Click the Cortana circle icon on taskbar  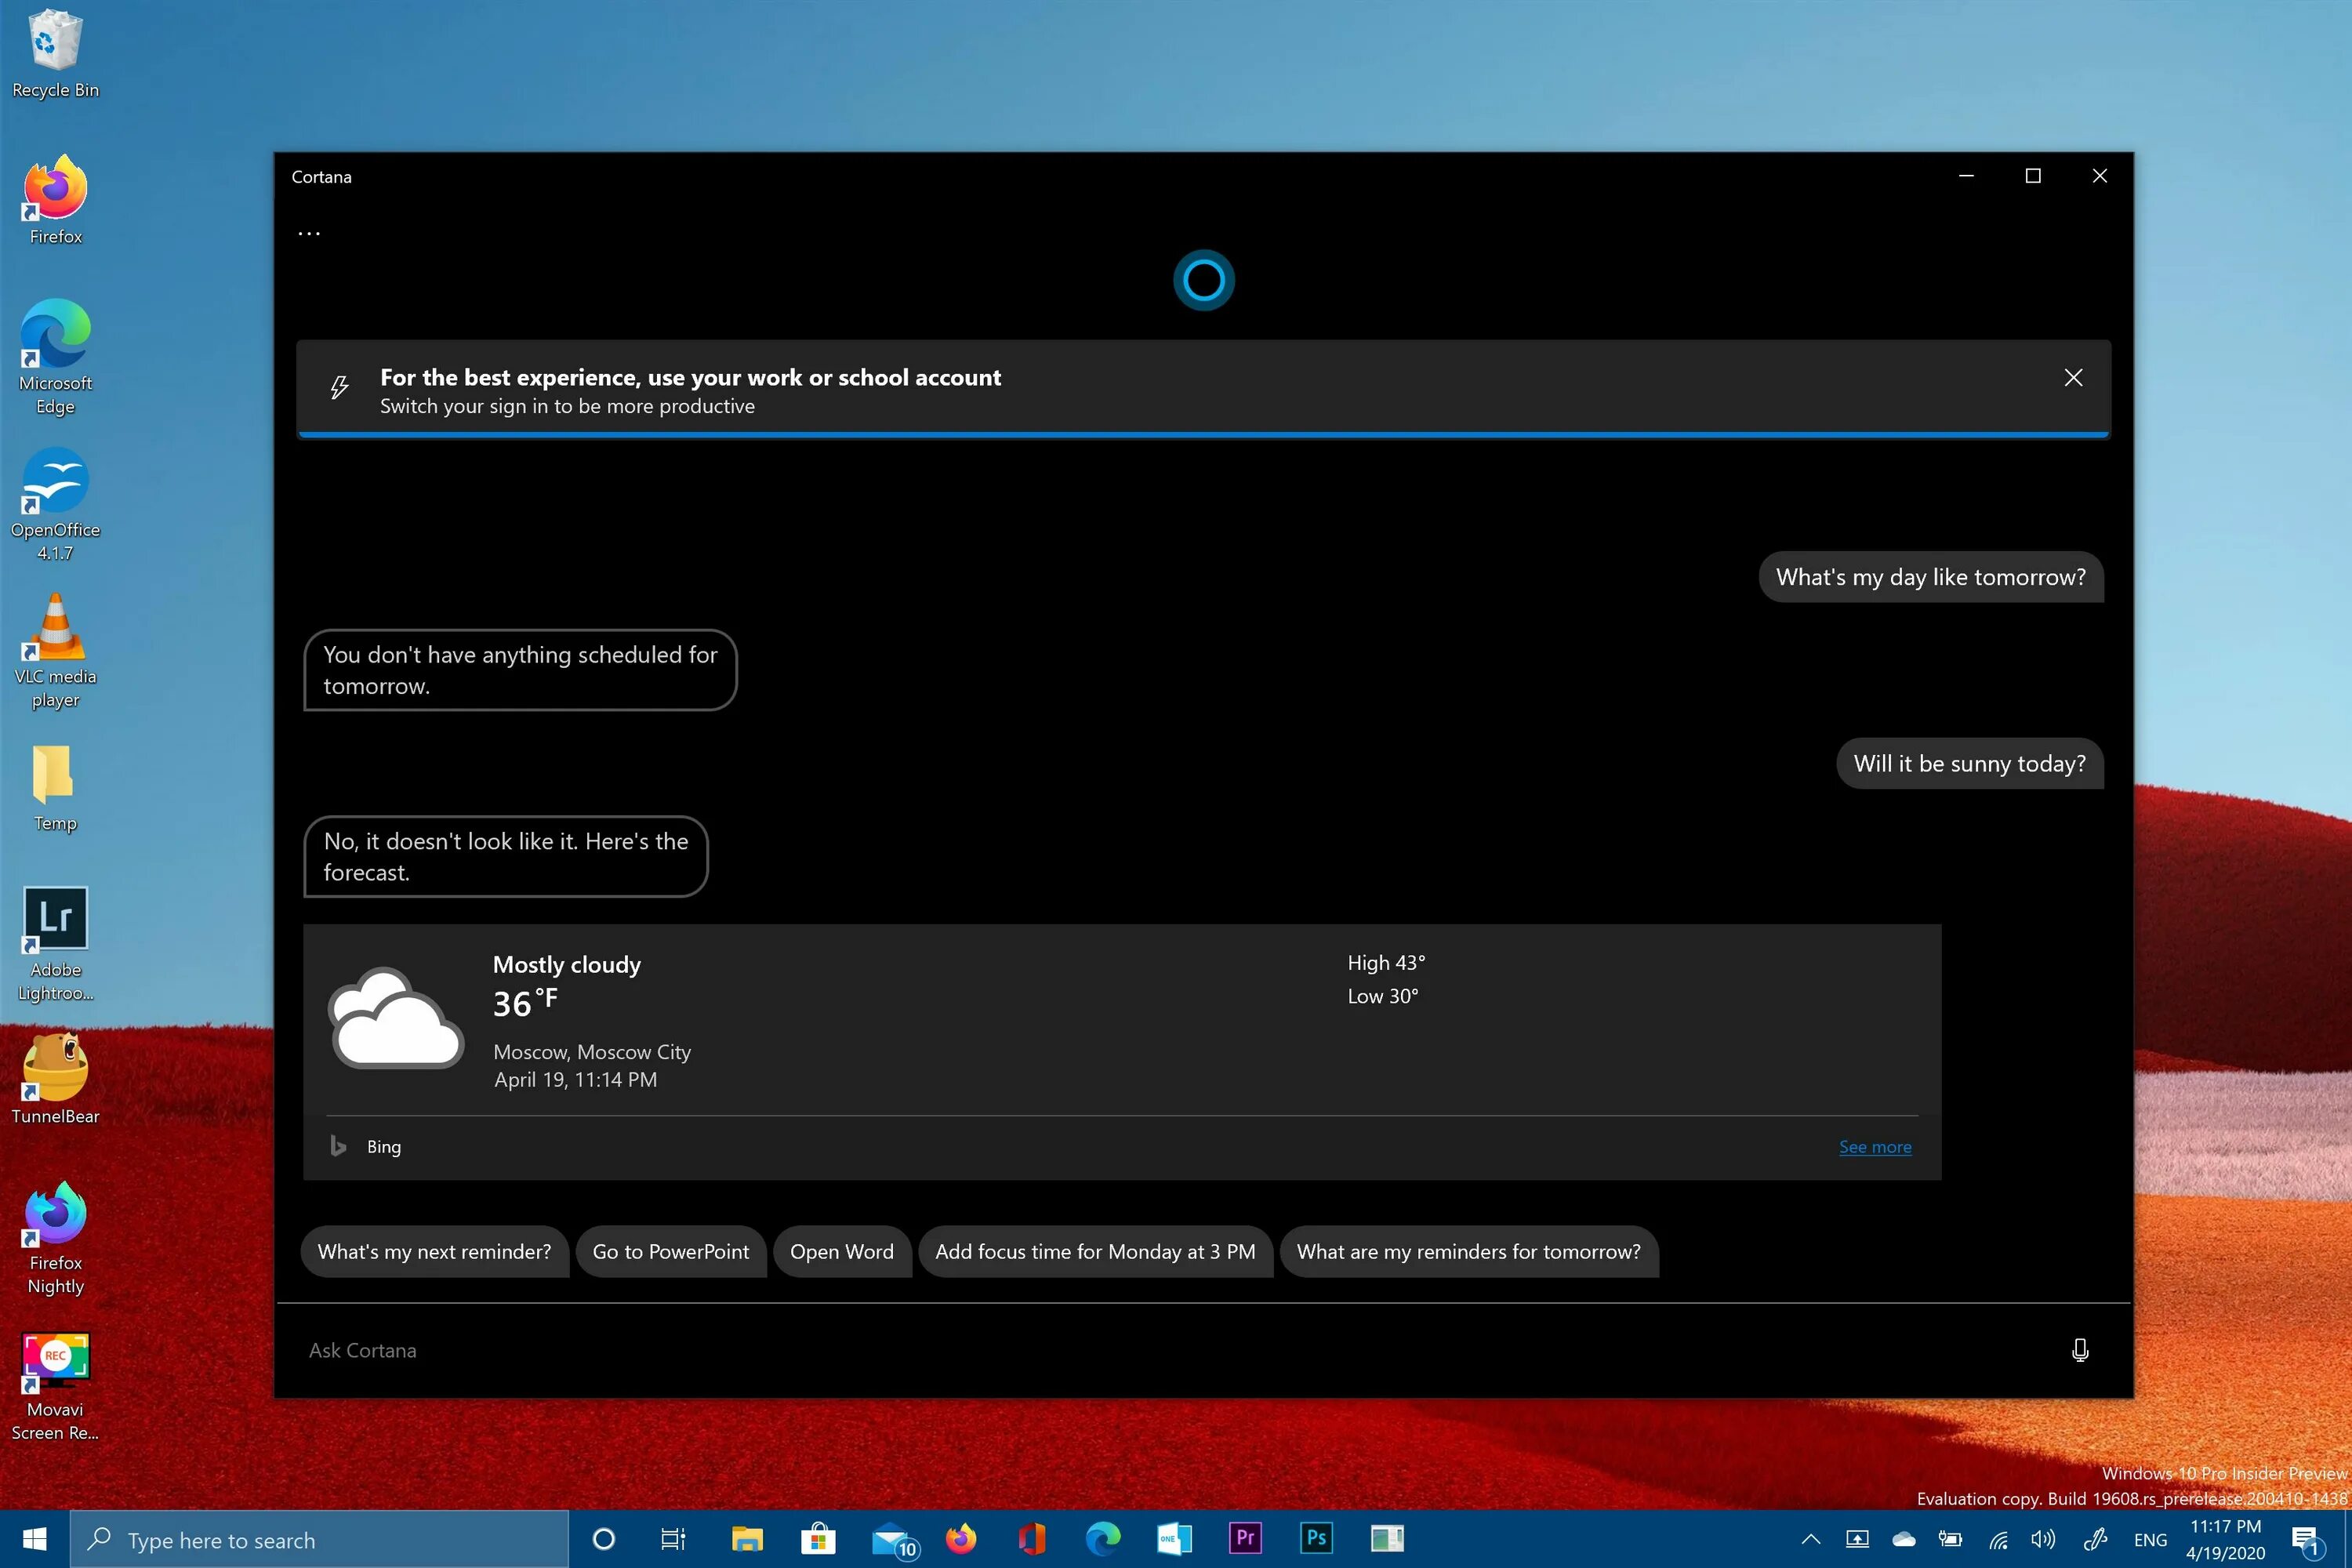click(x=603, y=1539)
